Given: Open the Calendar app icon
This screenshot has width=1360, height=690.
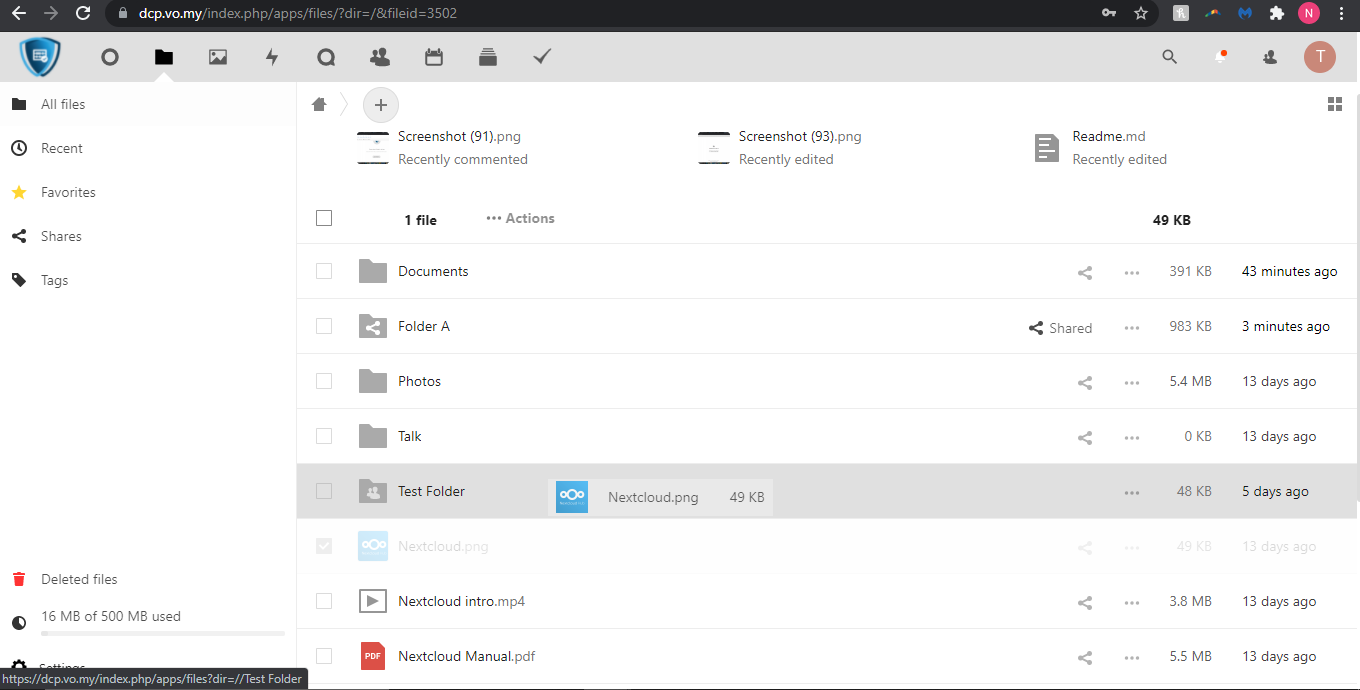Looking at the screenshot, I should [434, 57].
